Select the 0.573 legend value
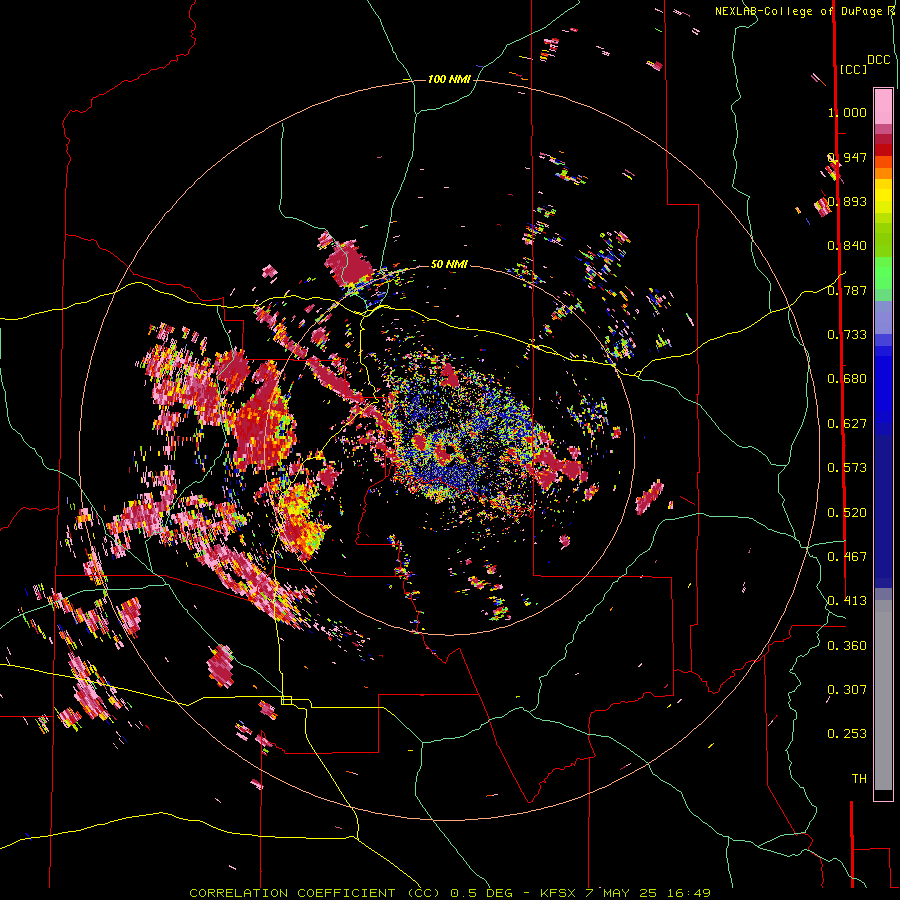Screen dimensions: 900x900 (847, 468)
